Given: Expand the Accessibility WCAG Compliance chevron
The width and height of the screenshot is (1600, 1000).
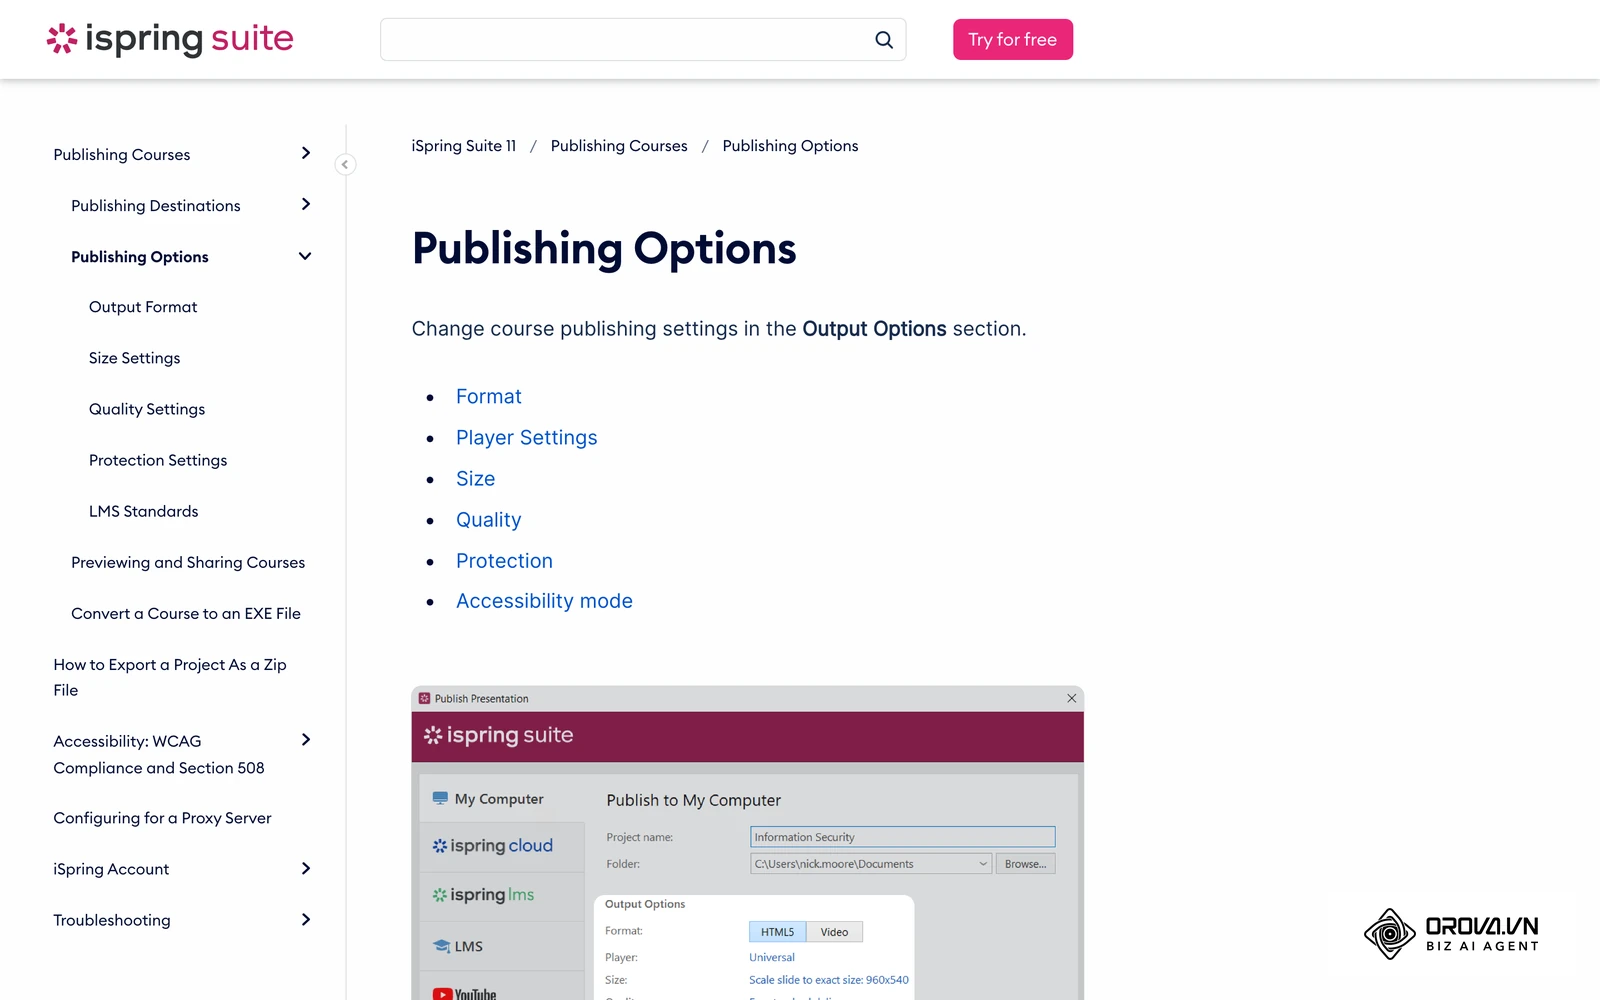Looking at the screenshot, I should [306, 740].
